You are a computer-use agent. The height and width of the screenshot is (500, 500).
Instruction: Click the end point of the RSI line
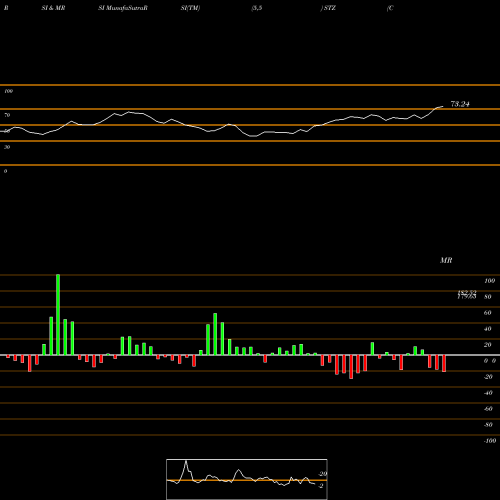coord(443,107)
